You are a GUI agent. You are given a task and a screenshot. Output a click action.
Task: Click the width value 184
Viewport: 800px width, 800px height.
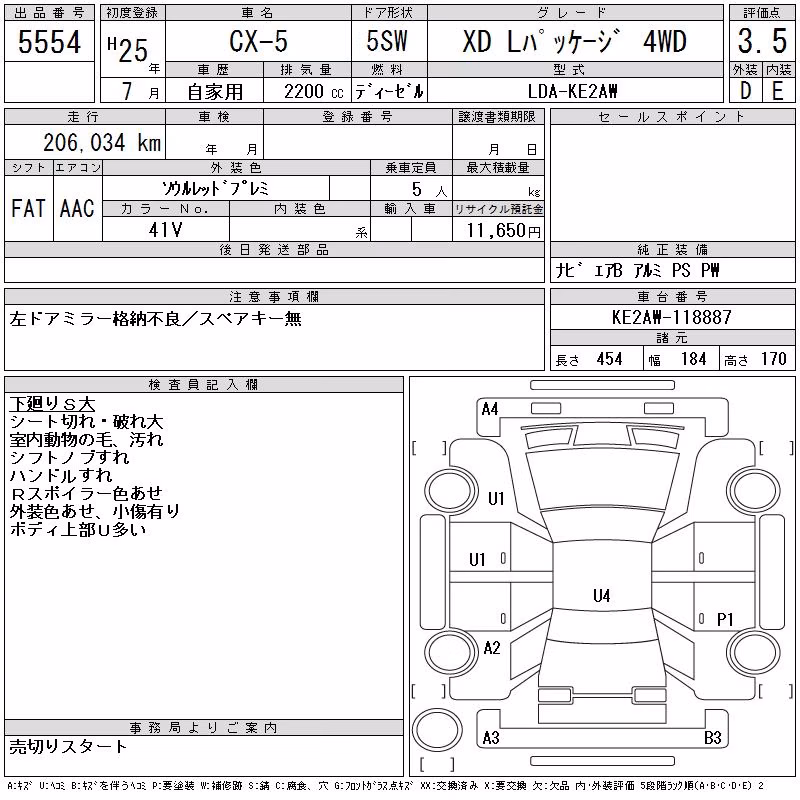[x=693, y=359]
